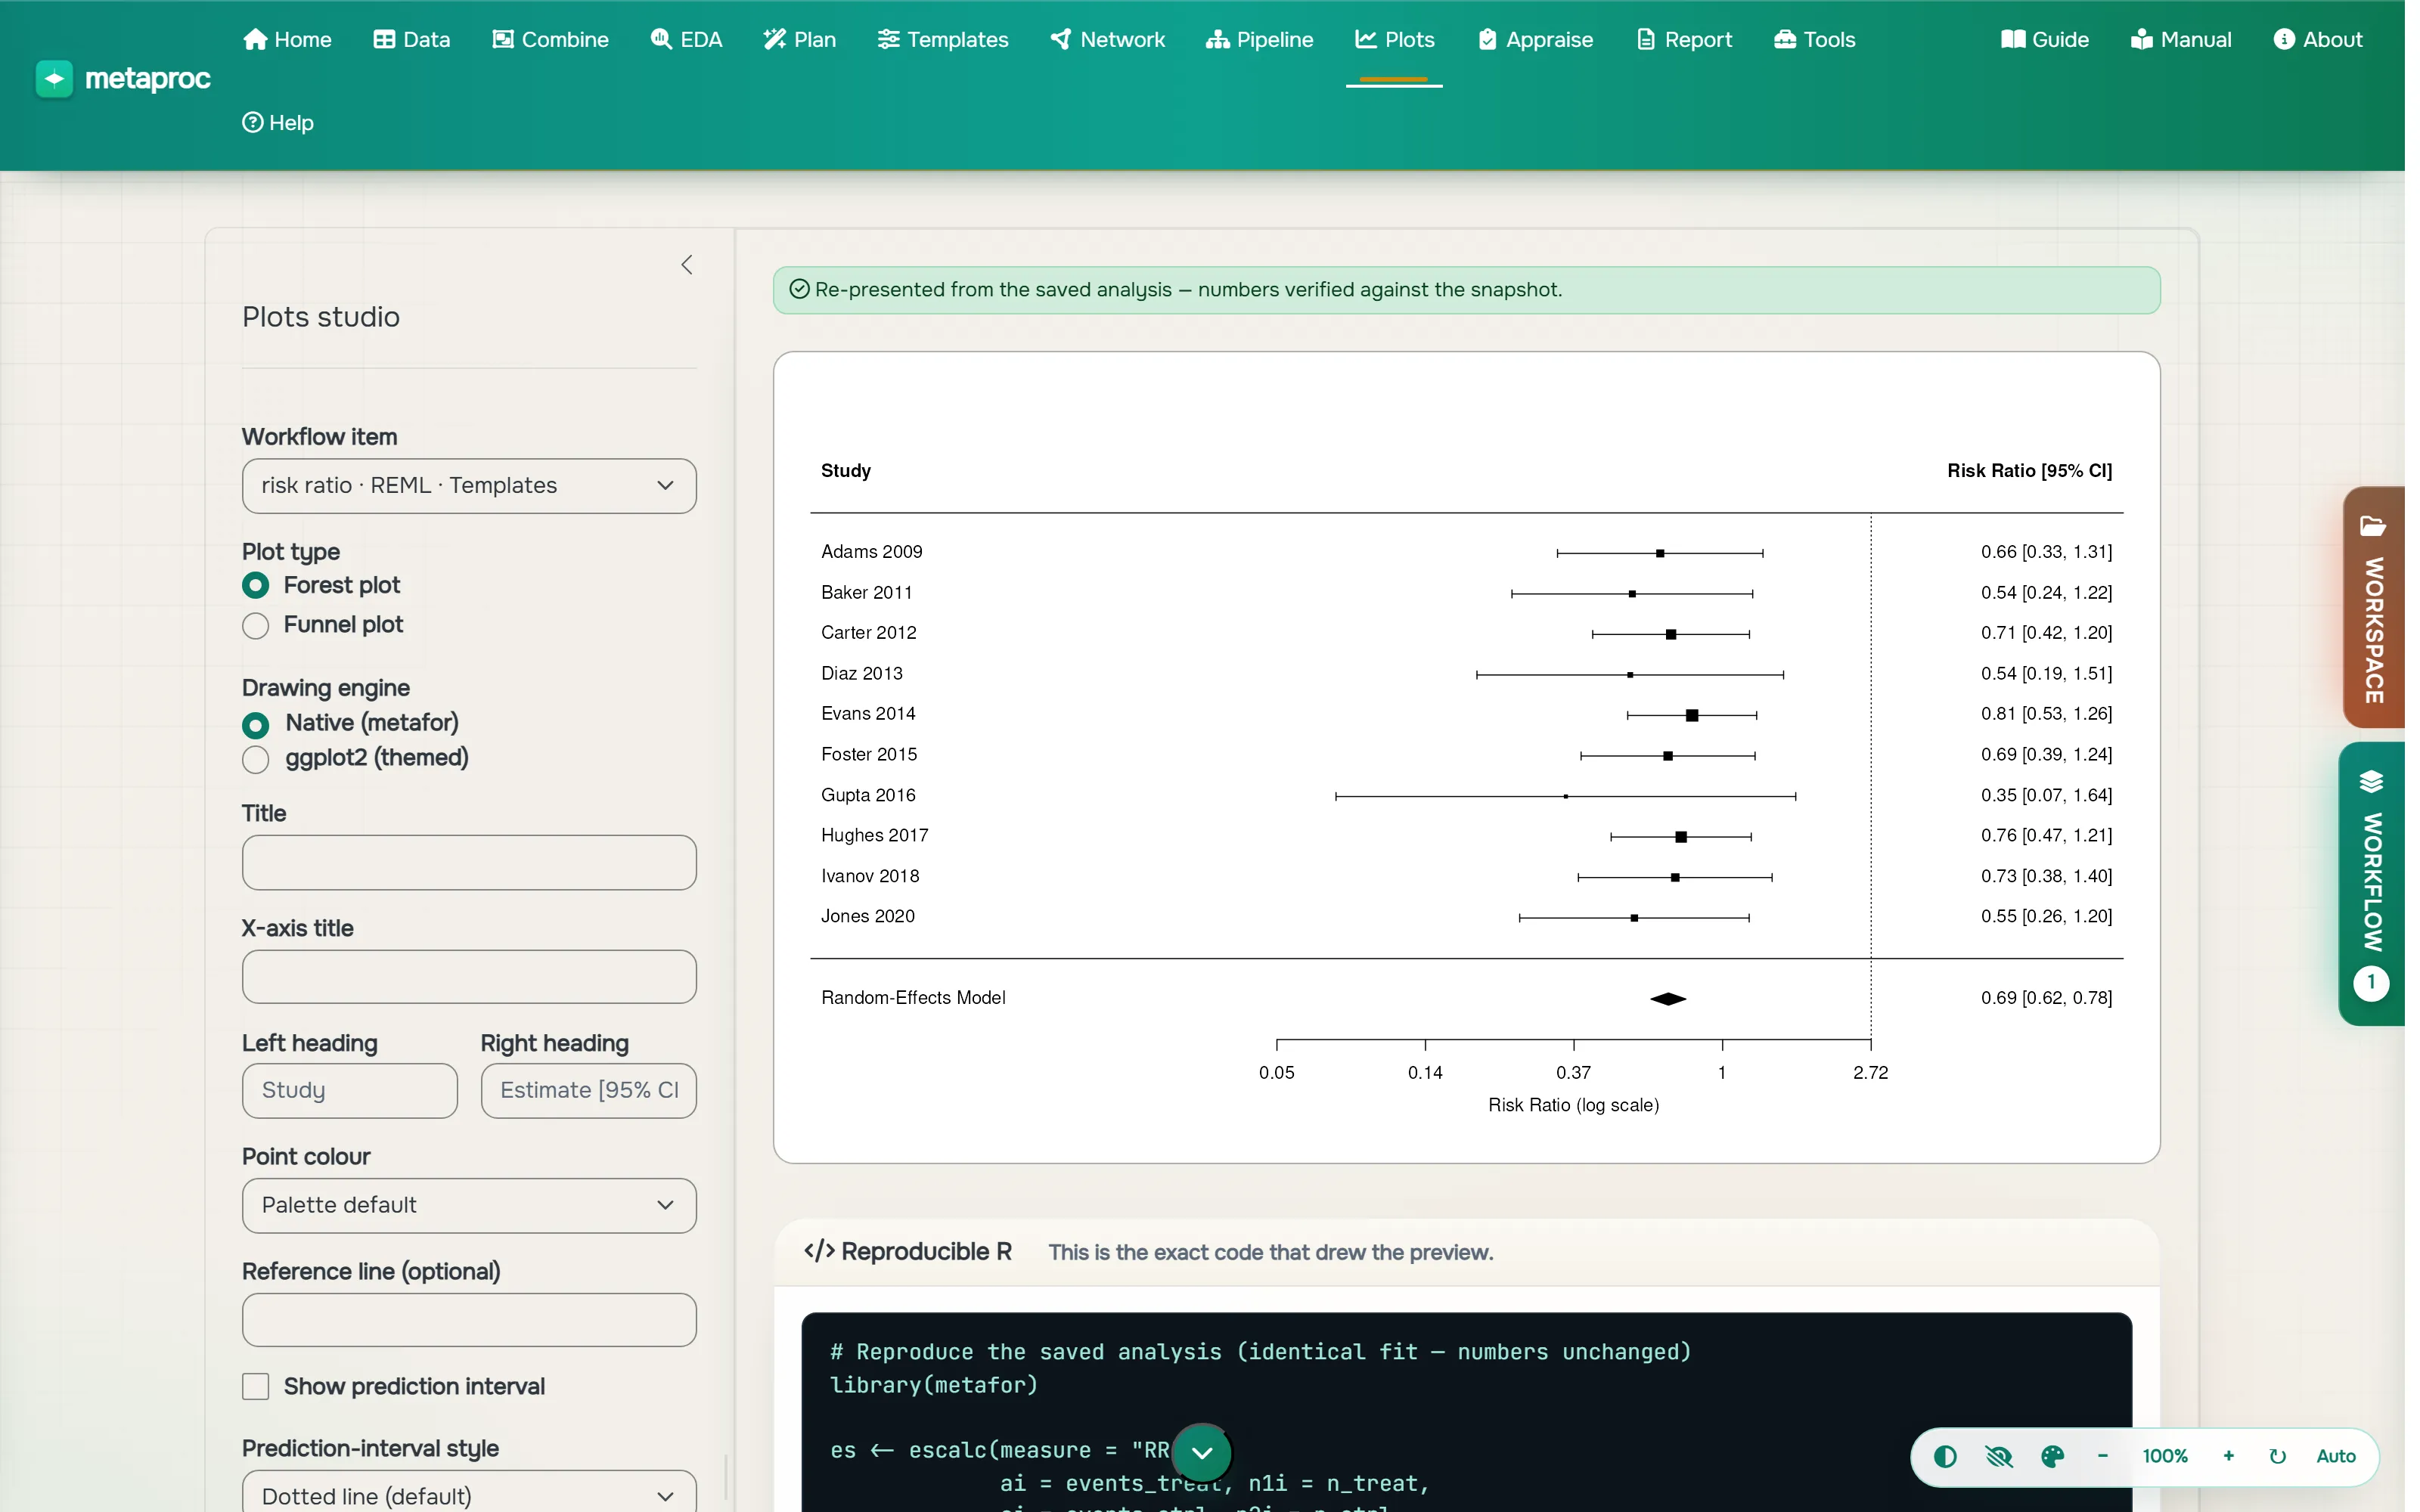Screen dimensions: 2420x1512
Task: Click the minus zoom-out button
Action: 2103,1456
